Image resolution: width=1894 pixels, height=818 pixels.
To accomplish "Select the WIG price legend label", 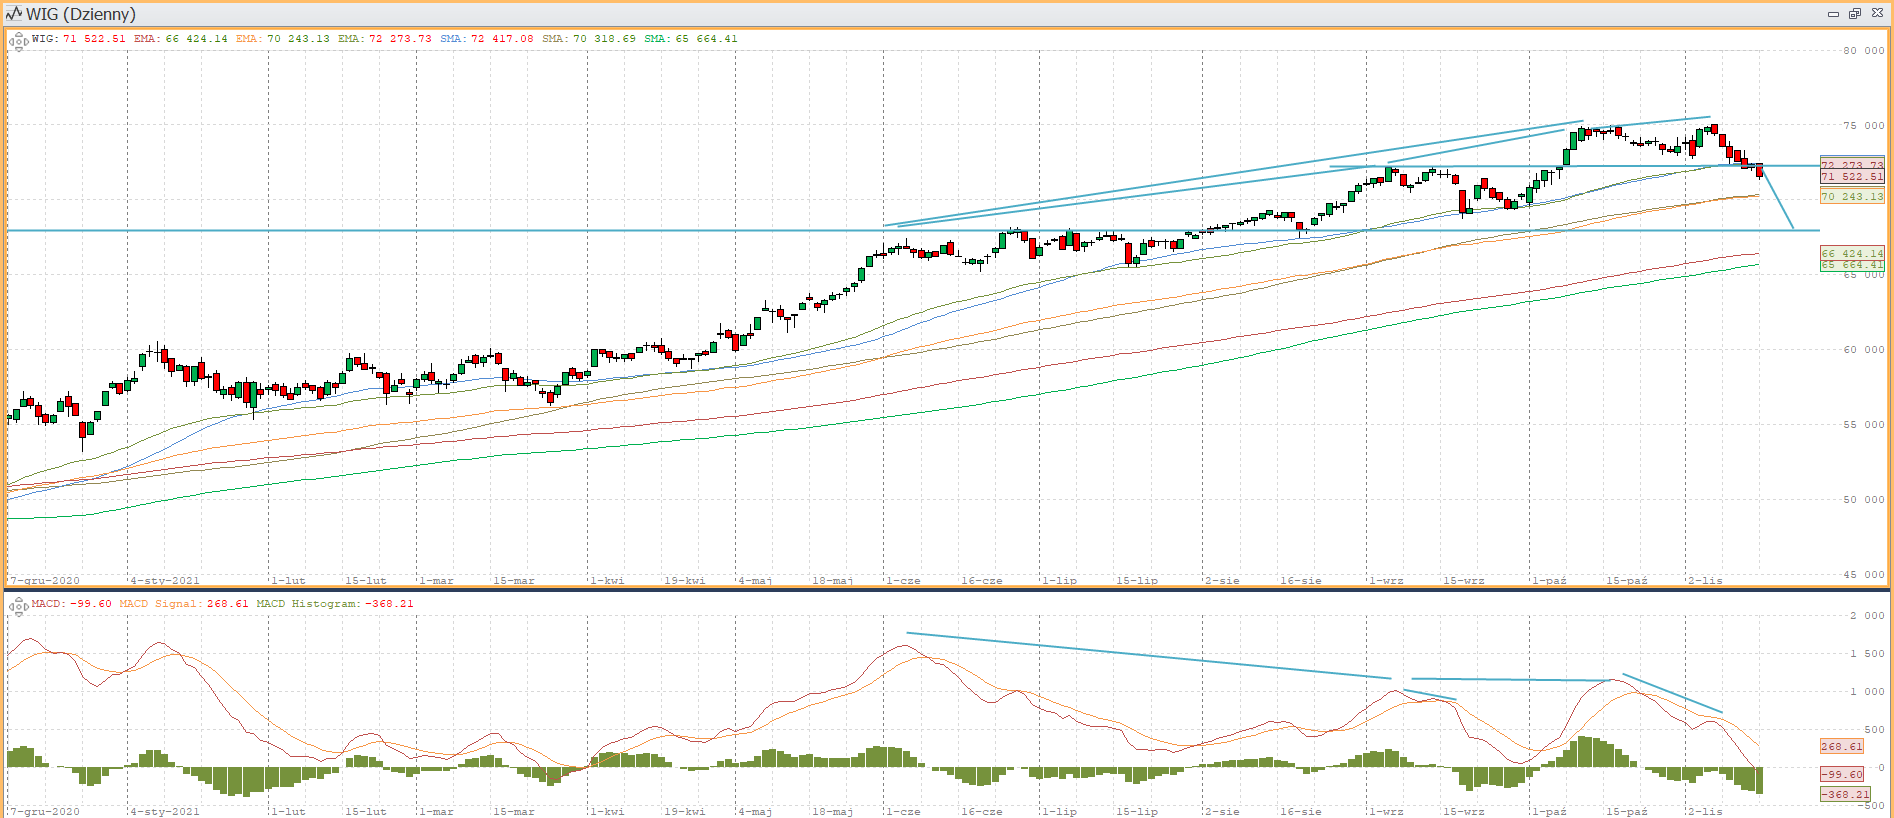I will (x=78, y=39).
